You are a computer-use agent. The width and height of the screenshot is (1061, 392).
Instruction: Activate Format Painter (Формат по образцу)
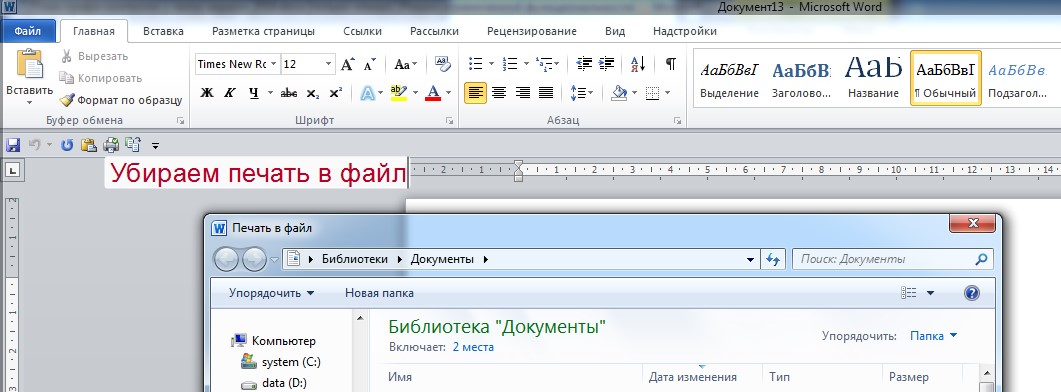pos(121,100)
